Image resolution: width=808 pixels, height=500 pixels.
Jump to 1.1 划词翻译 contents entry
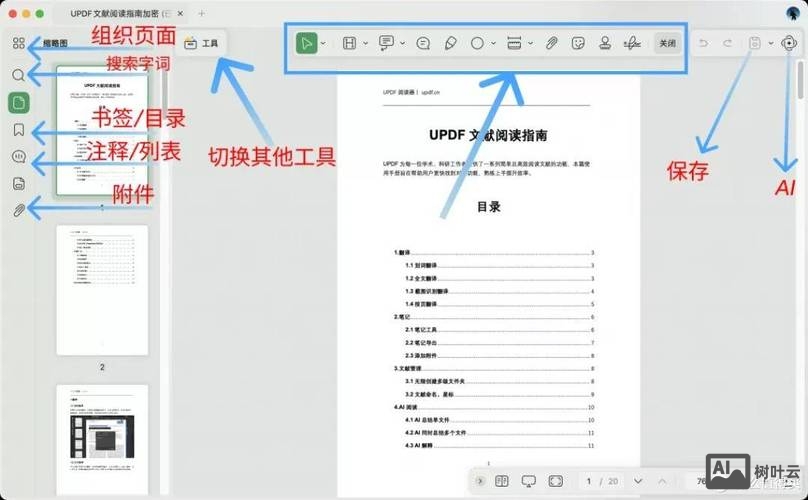[x=499, y=265]
